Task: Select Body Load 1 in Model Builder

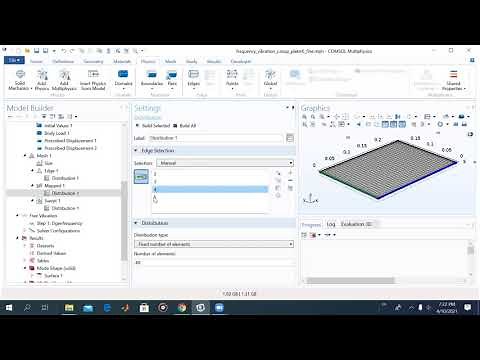Action: pos(57,133)
